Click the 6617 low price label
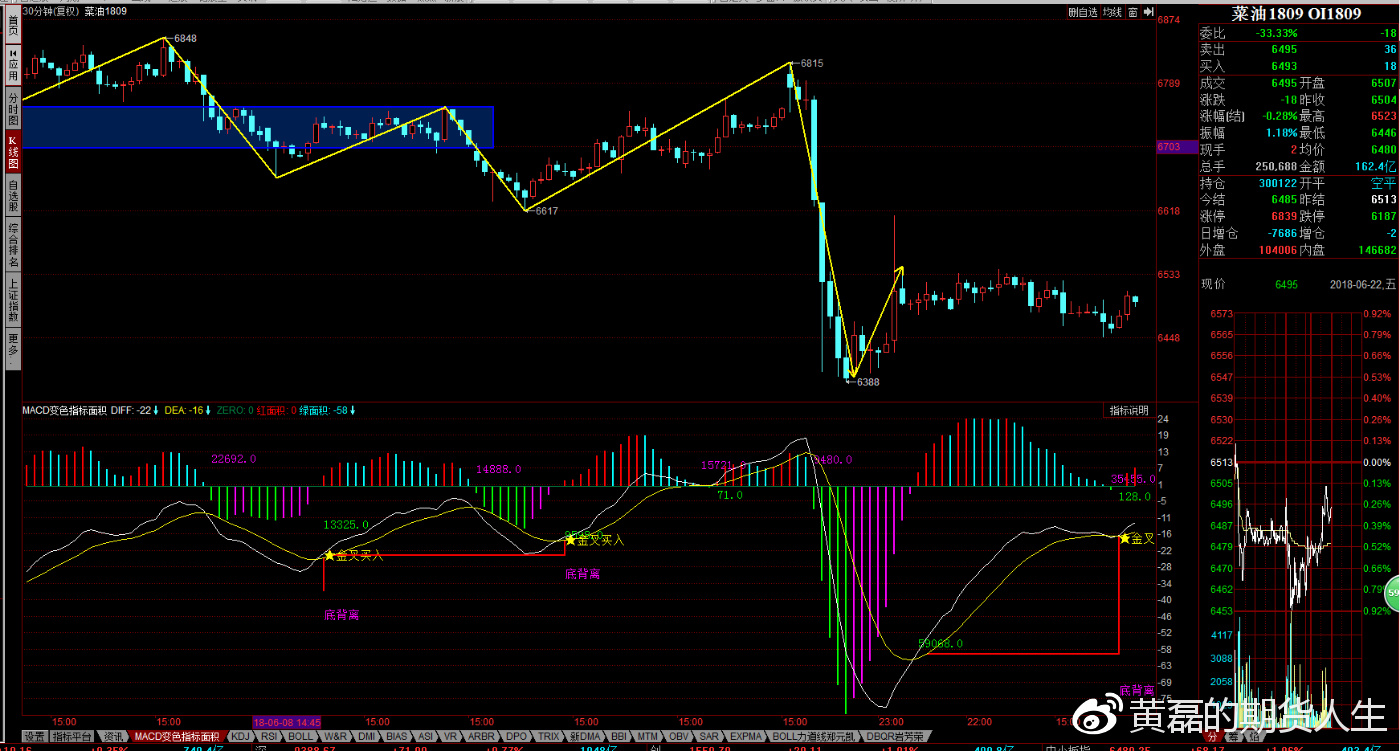This screenshot has height=751, width=1400. [546, 211]
